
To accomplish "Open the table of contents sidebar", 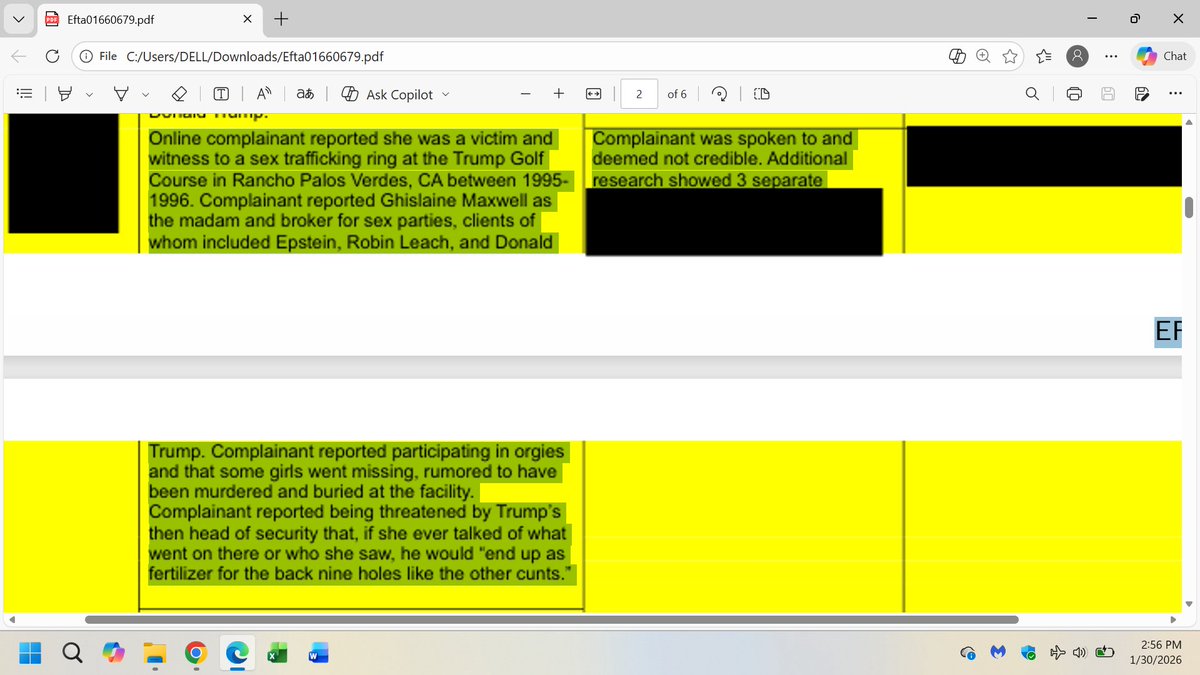I will [x=26, y=94].
